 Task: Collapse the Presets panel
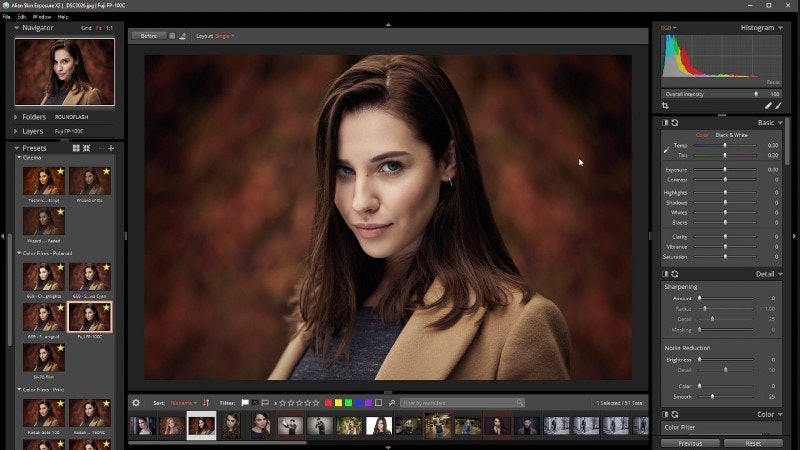(x=16, y=148)
